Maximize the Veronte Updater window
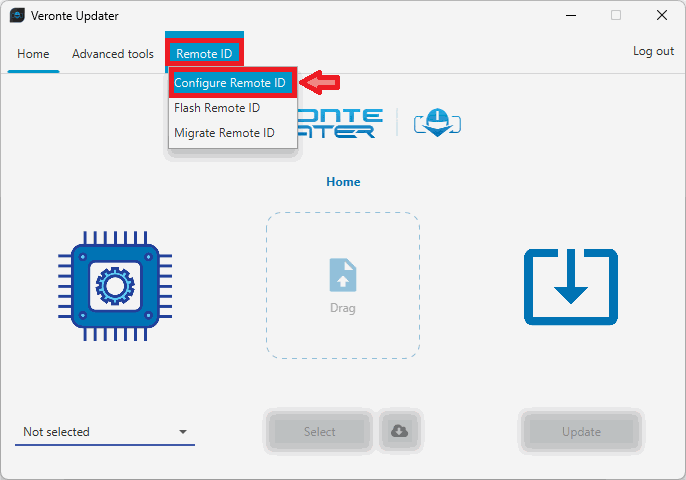Image resolution: width=686 pixels, height=480 pixels. click(616, 15)
